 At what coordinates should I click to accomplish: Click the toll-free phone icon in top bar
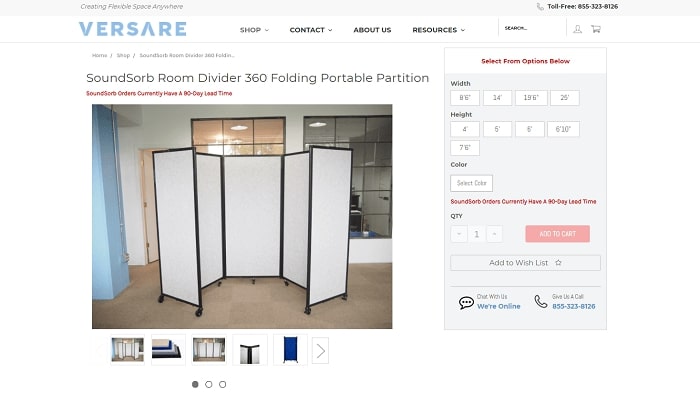(x=540, y=7)
